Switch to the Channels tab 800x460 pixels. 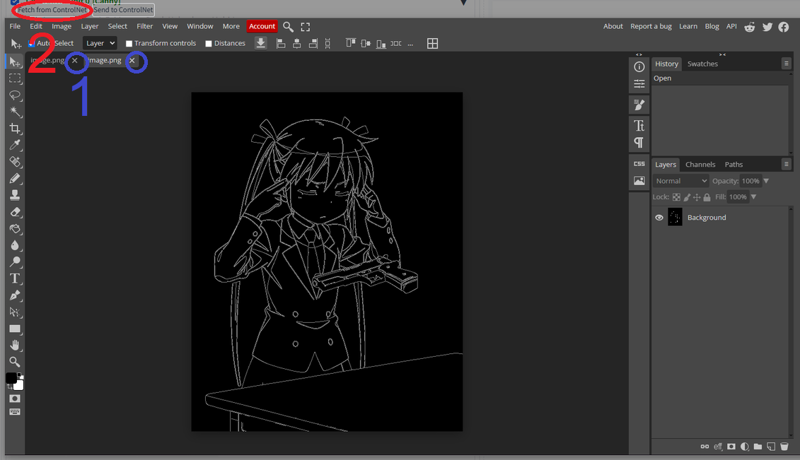tap(700, 165)
